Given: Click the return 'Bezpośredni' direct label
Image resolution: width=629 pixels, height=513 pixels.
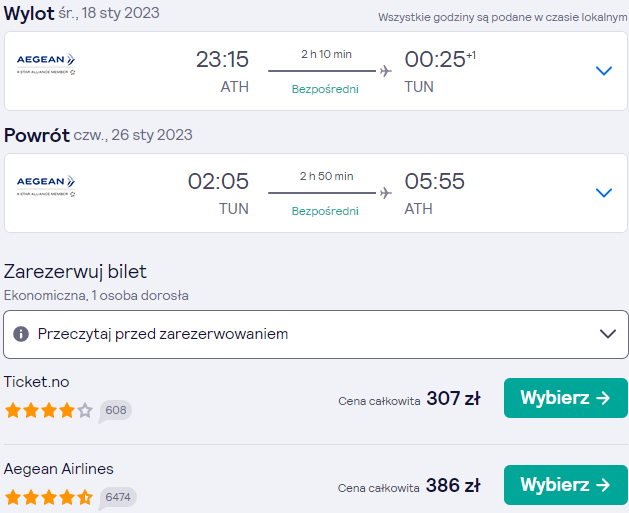Looking at the screenshot, I should coord(325,211).
